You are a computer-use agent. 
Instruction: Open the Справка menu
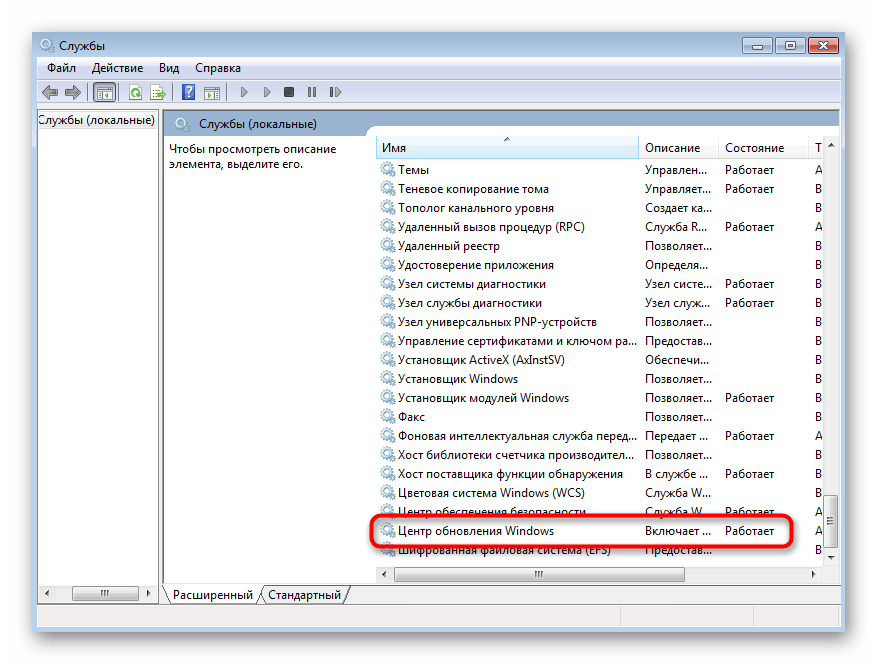218,68
